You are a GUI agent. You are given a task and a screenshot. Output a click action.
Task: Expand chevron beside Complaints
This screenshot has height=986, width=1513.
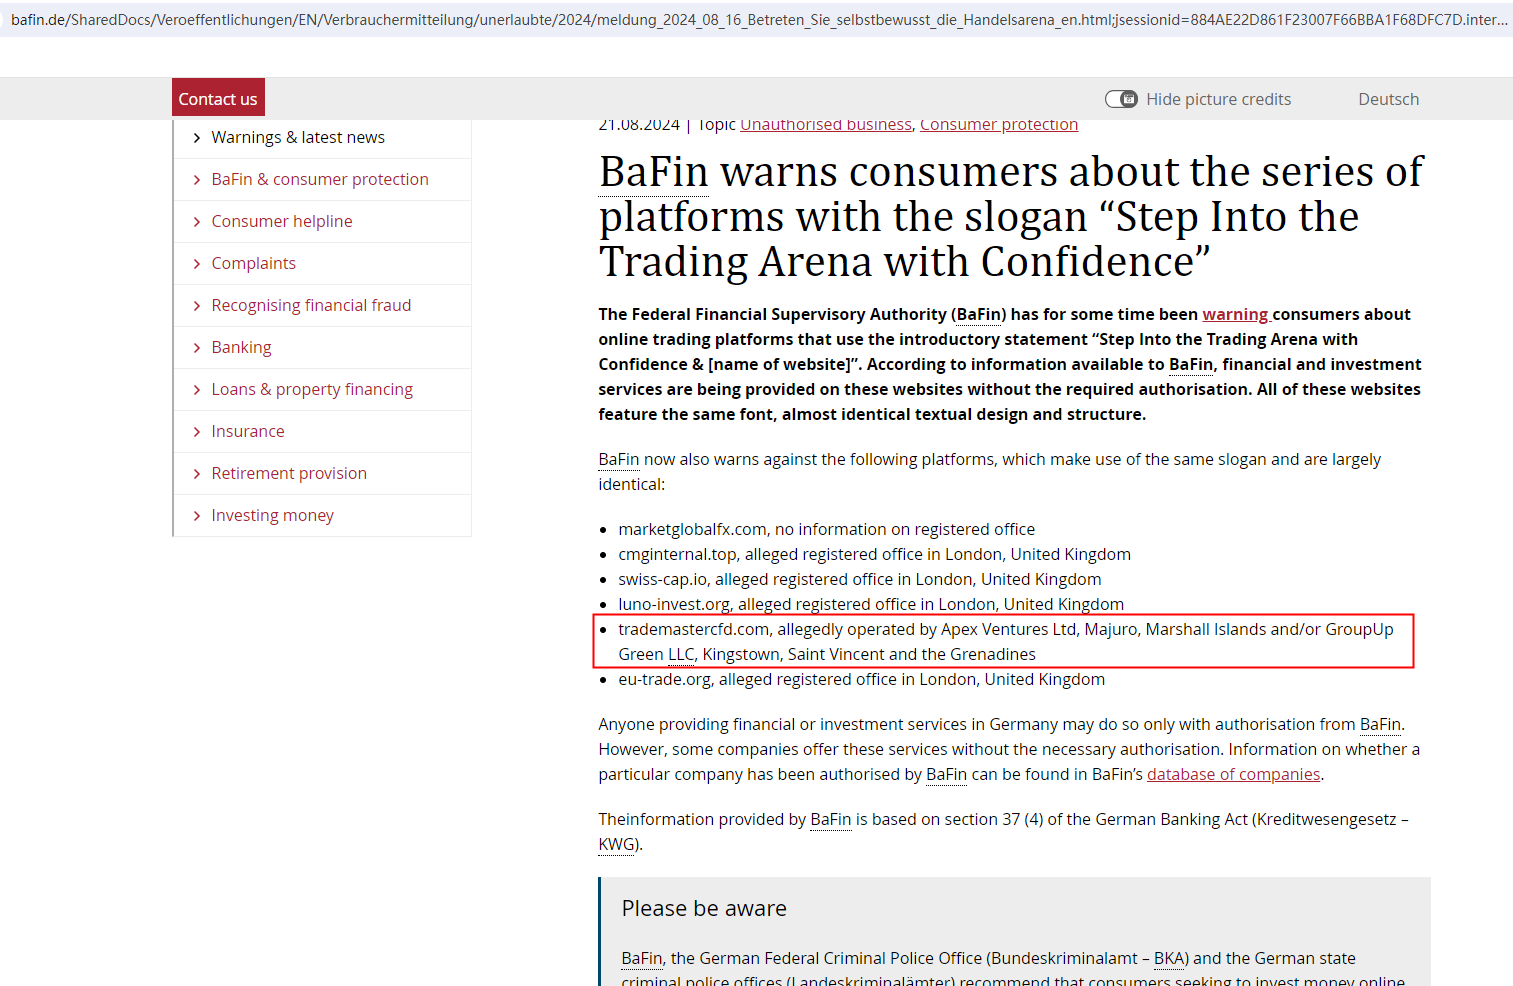click(197, 263)
